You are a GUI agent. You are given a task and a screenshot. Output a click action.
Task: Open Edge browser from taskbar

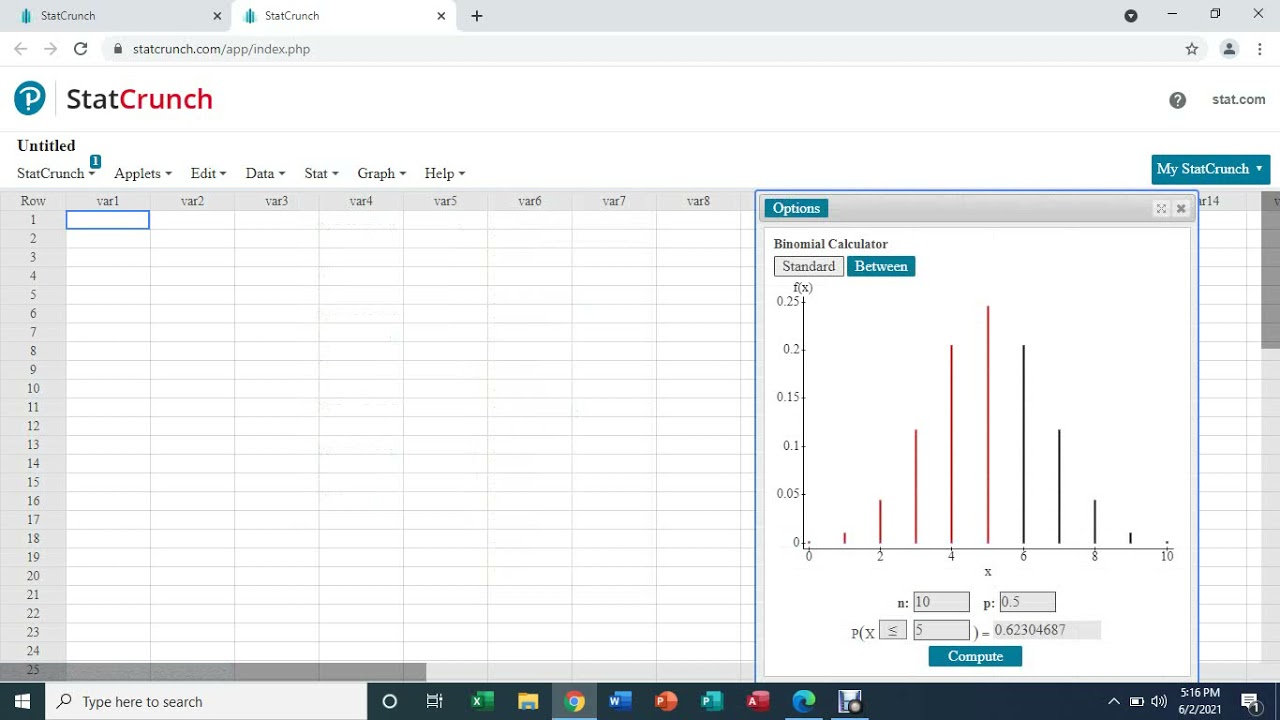(804, 701)
